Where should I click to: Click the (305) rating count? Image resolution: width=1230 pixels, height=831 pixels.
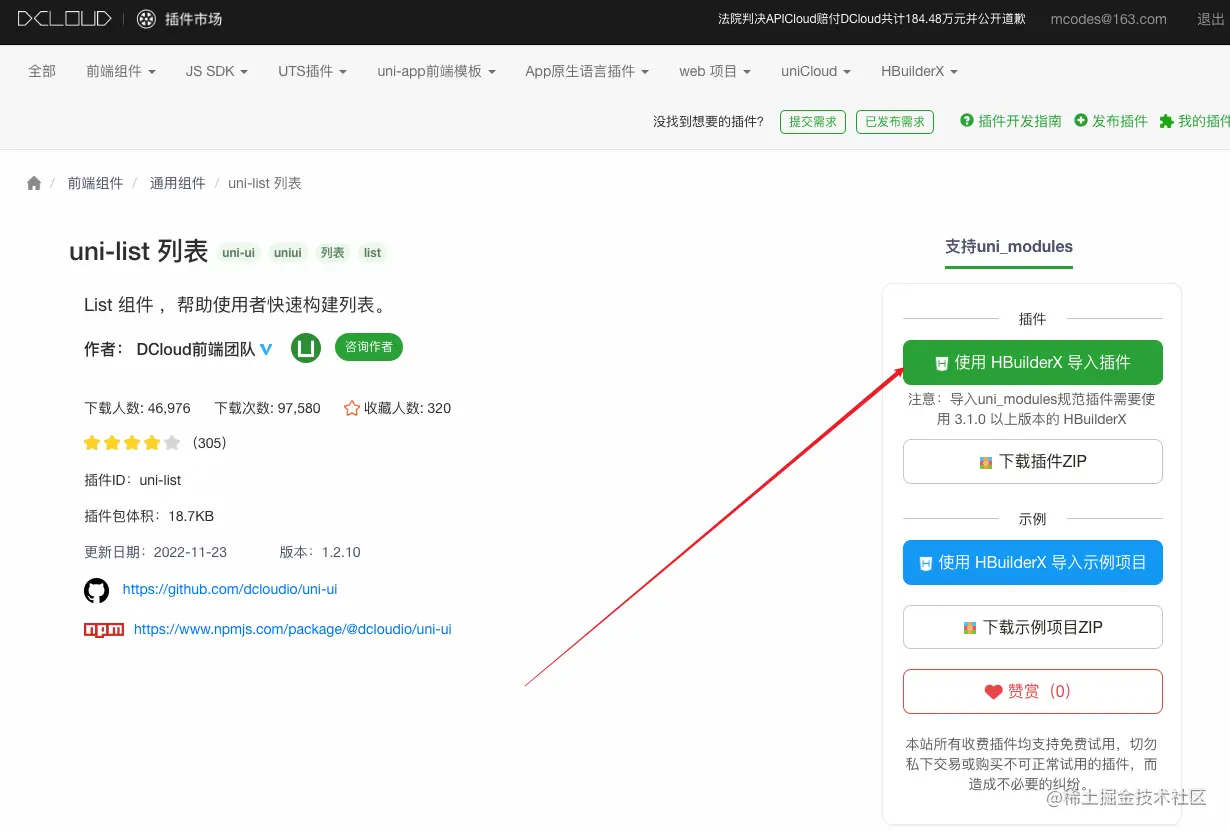click(208, 443)
